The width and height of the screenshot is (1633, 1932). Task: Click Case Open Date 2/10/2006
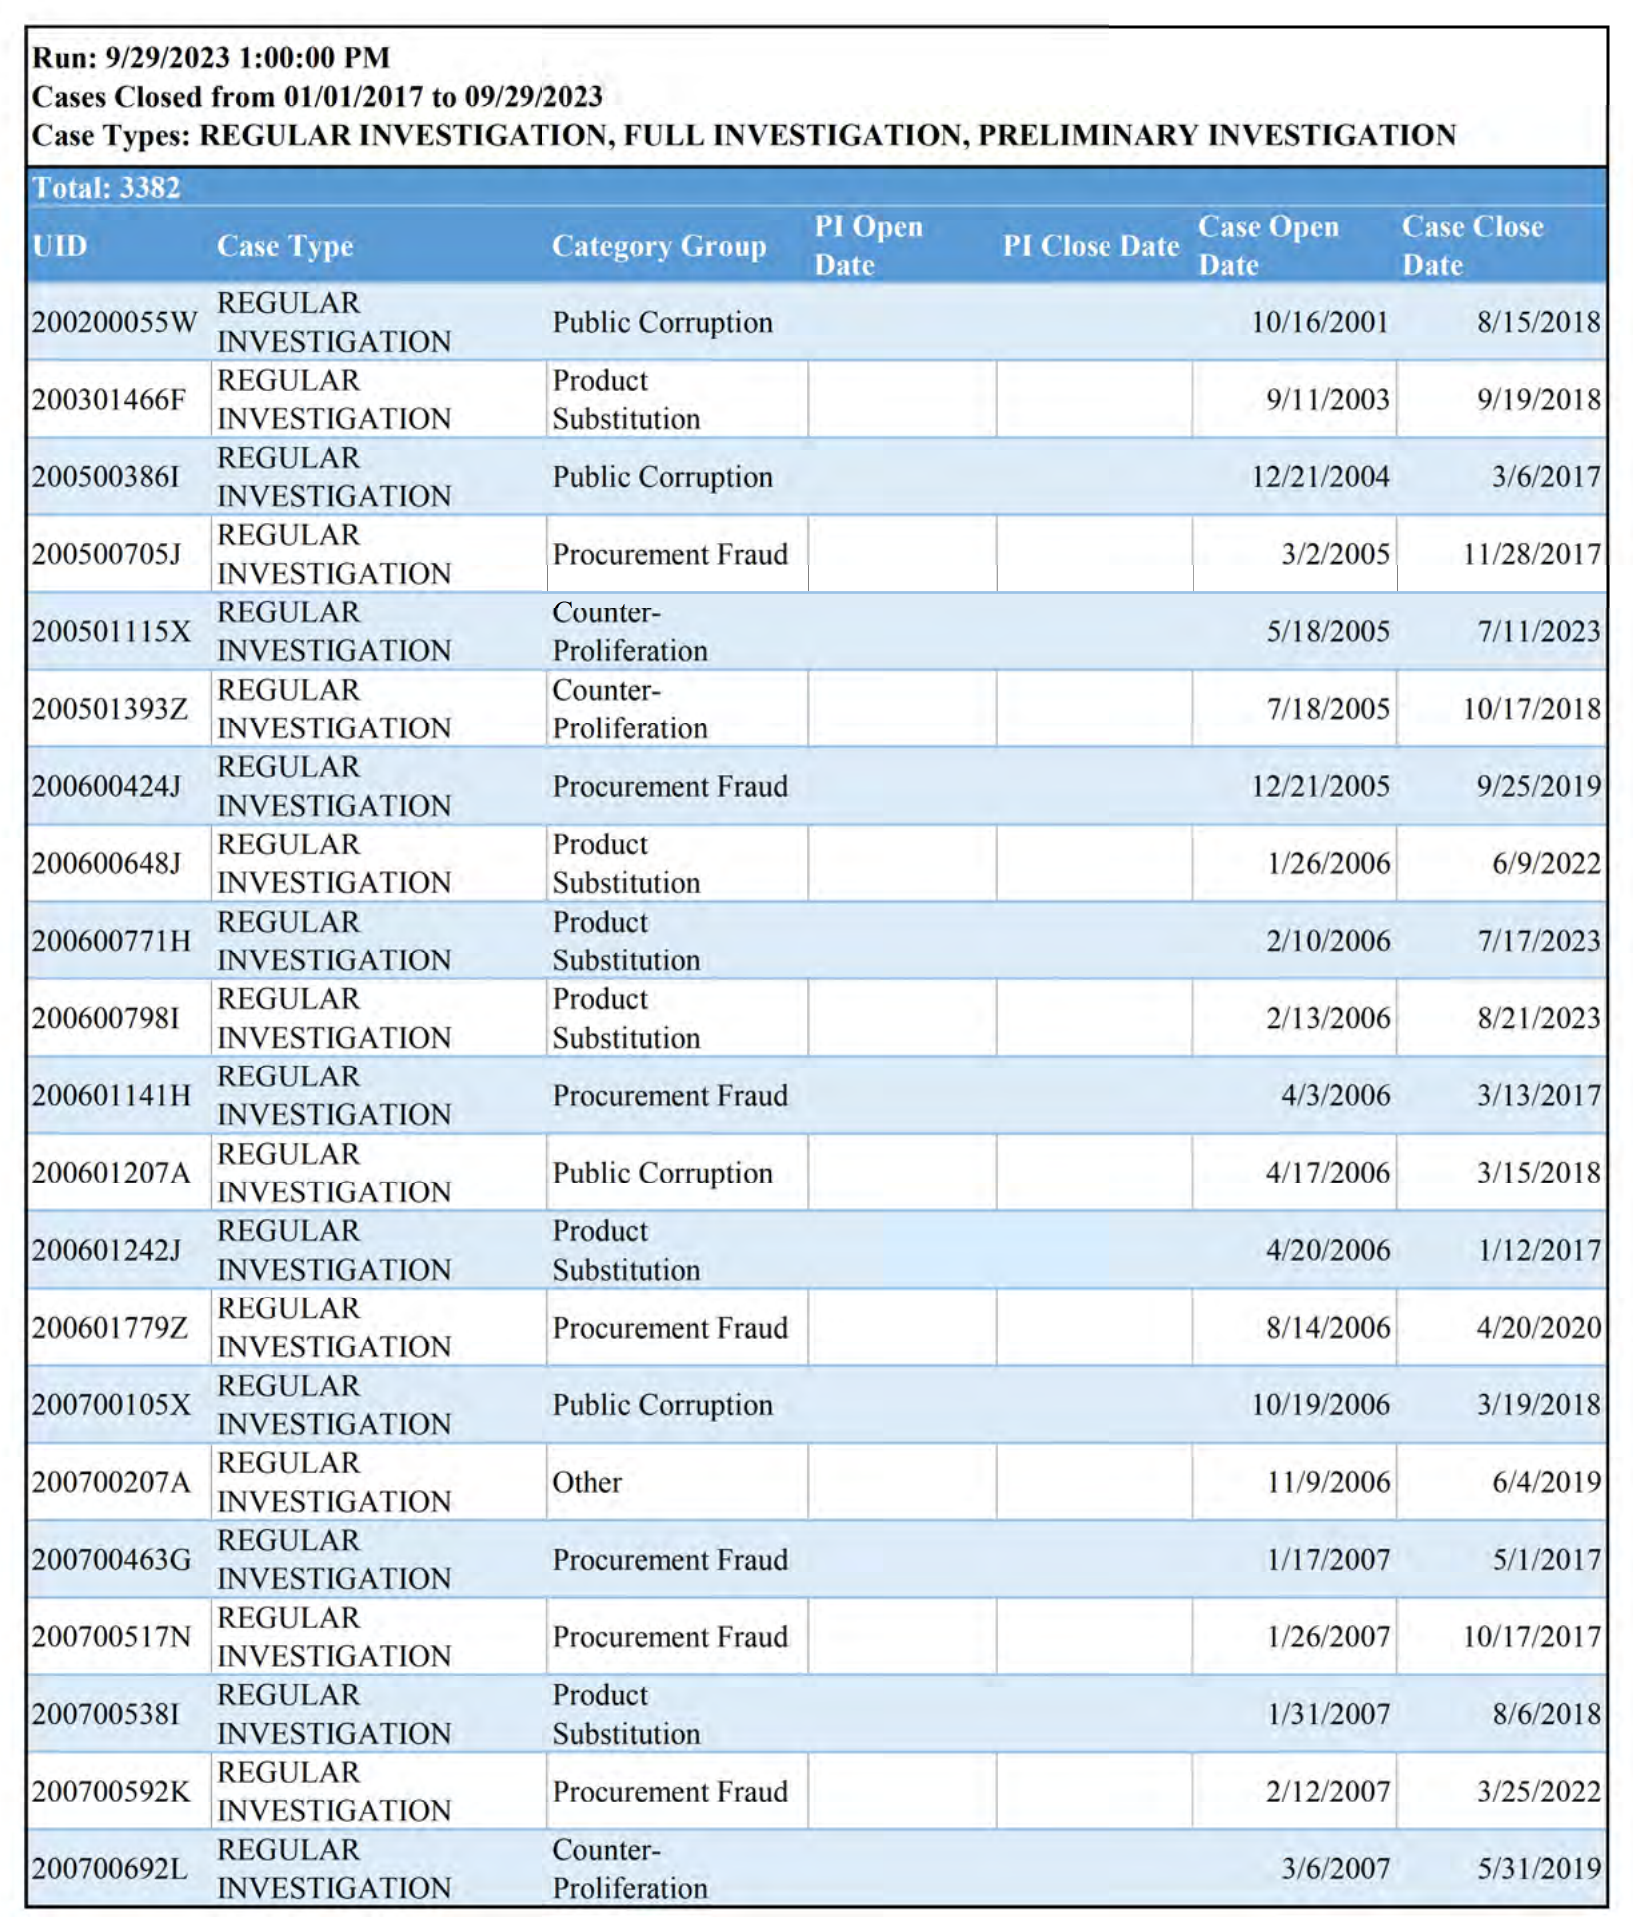click(1328, 941)
